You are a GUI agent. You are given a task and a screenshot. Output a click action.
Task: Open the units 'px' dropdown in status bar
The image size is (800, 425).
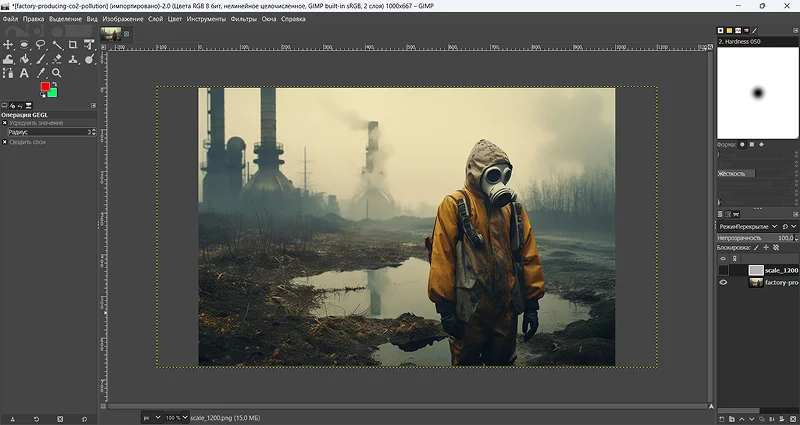pyautogui.click(x=152, y=417)
